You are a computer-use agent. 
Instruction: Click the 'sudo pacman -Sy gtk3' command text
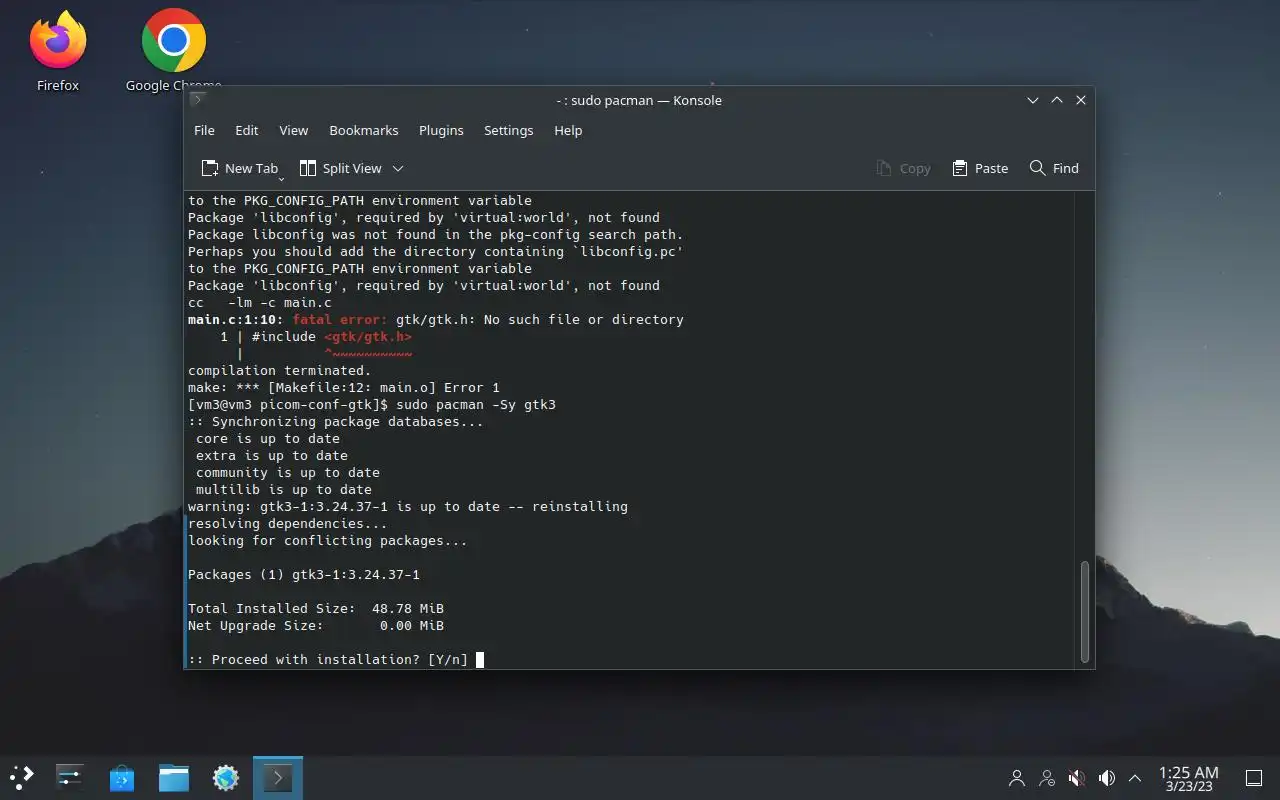[476, 404]
